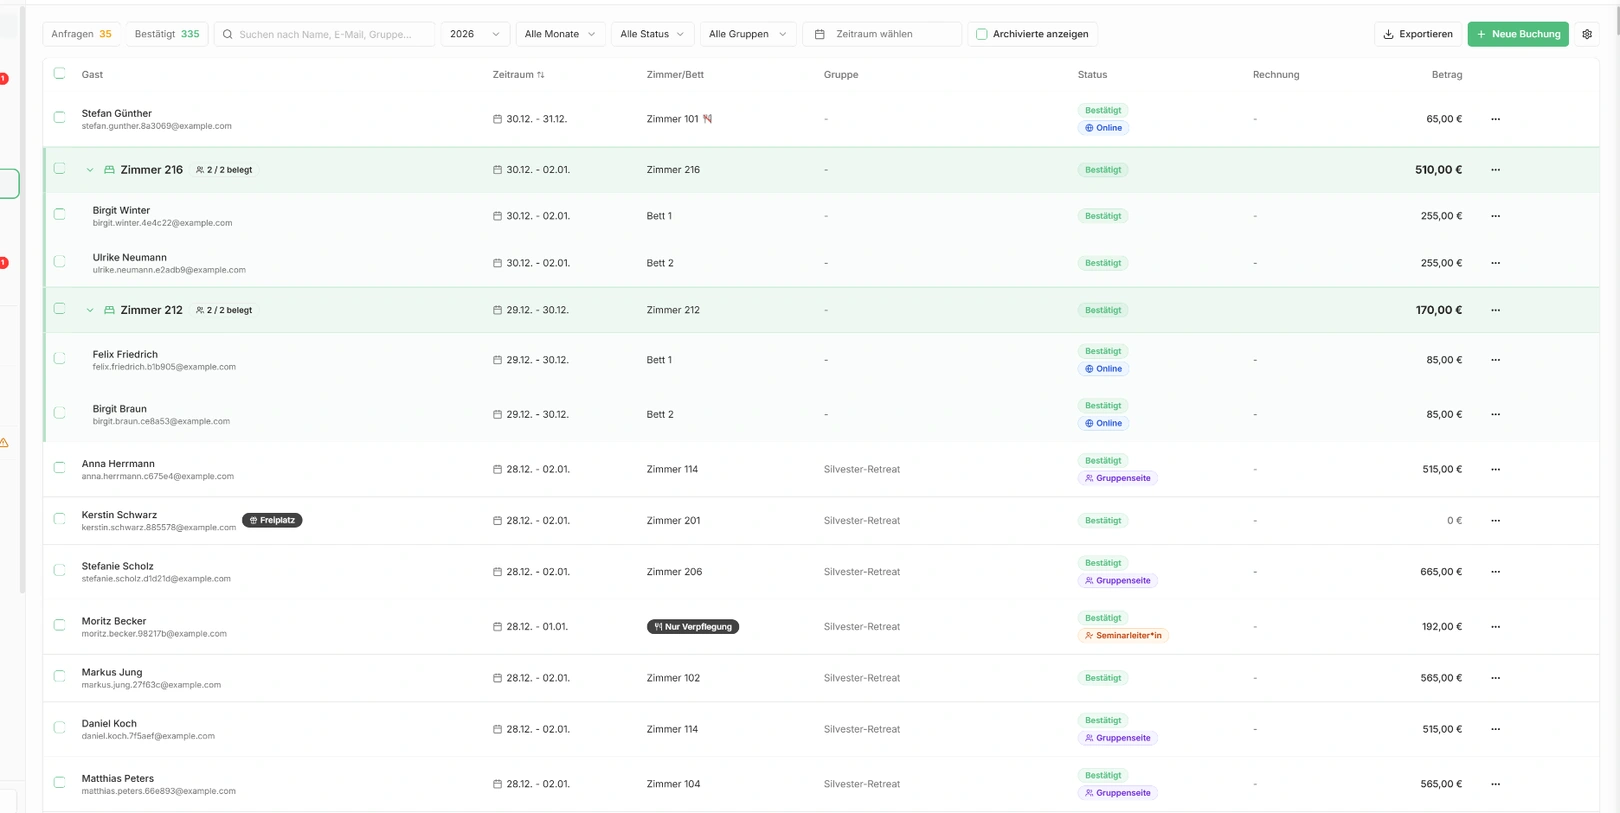Check the Zimmer 216 group row checkbox
The image size is (1620, 813).
(x=60, y=169)
